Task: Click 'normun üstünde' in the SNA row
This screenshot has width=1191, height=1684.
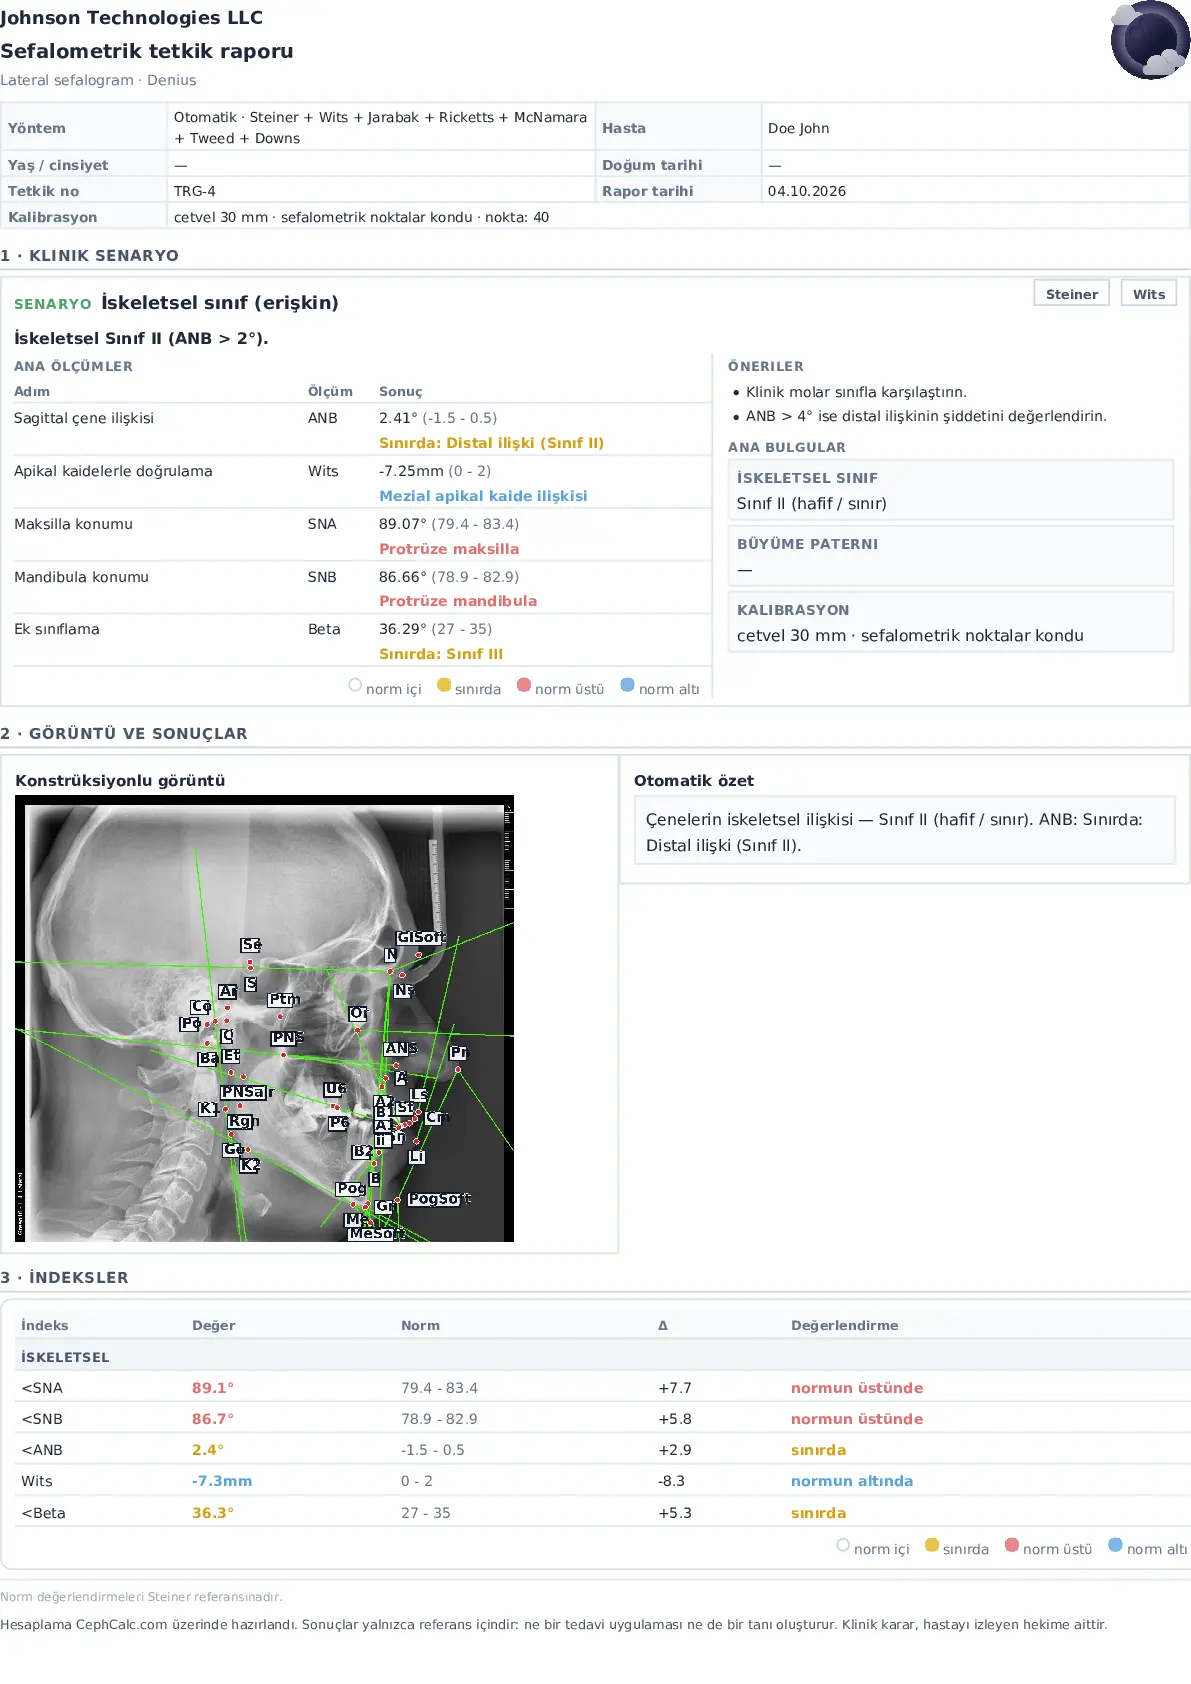Action: pos(857,1388)
